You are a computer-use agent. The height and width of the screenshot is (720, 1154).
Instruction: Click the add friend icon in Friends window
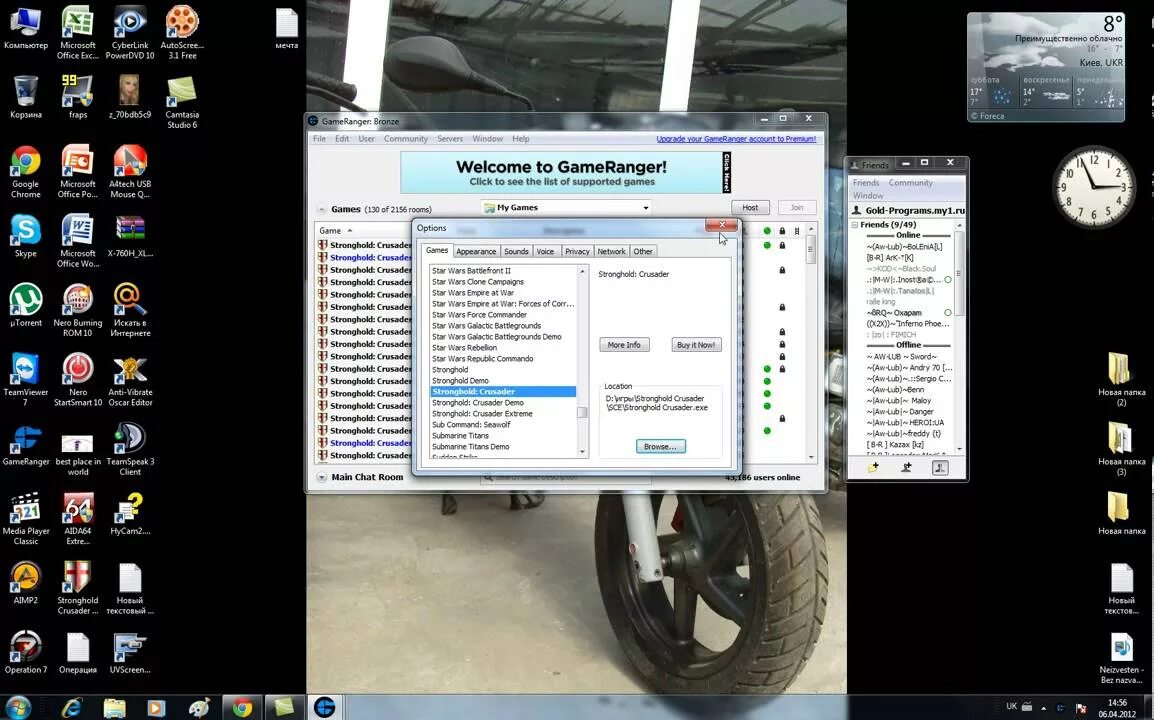point(906,467)
